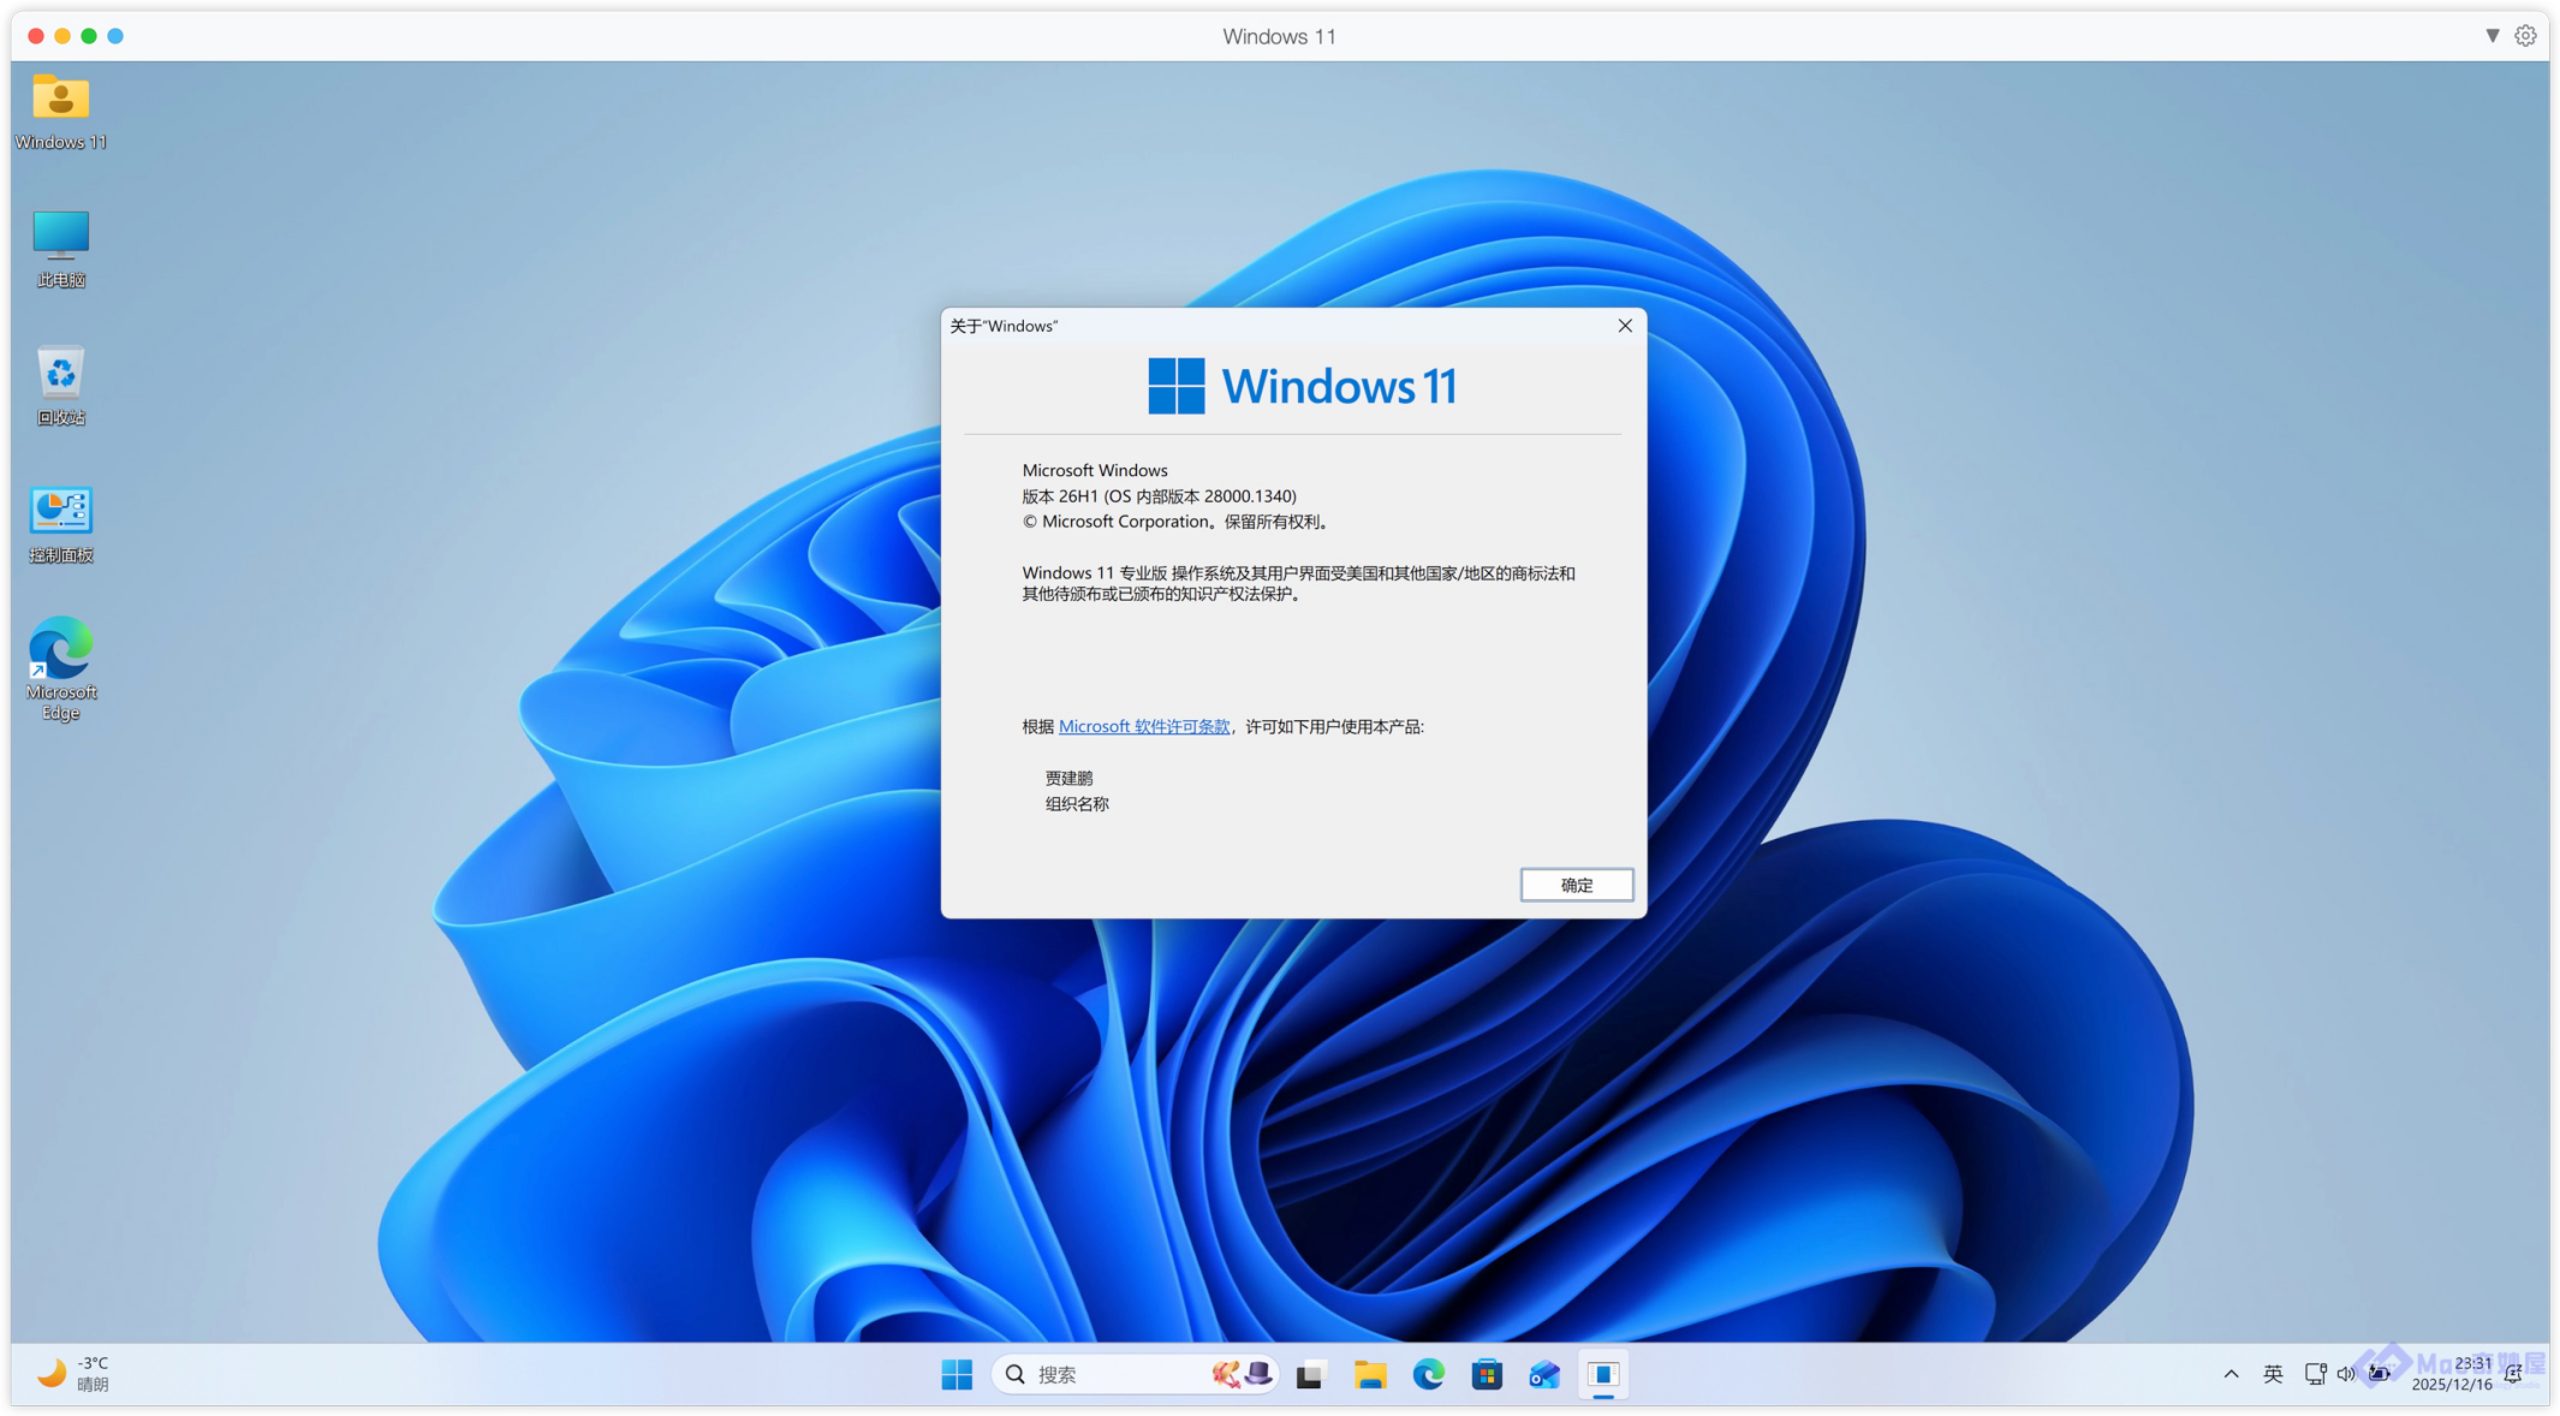Open Task View from the taskbar
This screenshot has height=1416, width=2560.
tap(1309, 1375)
